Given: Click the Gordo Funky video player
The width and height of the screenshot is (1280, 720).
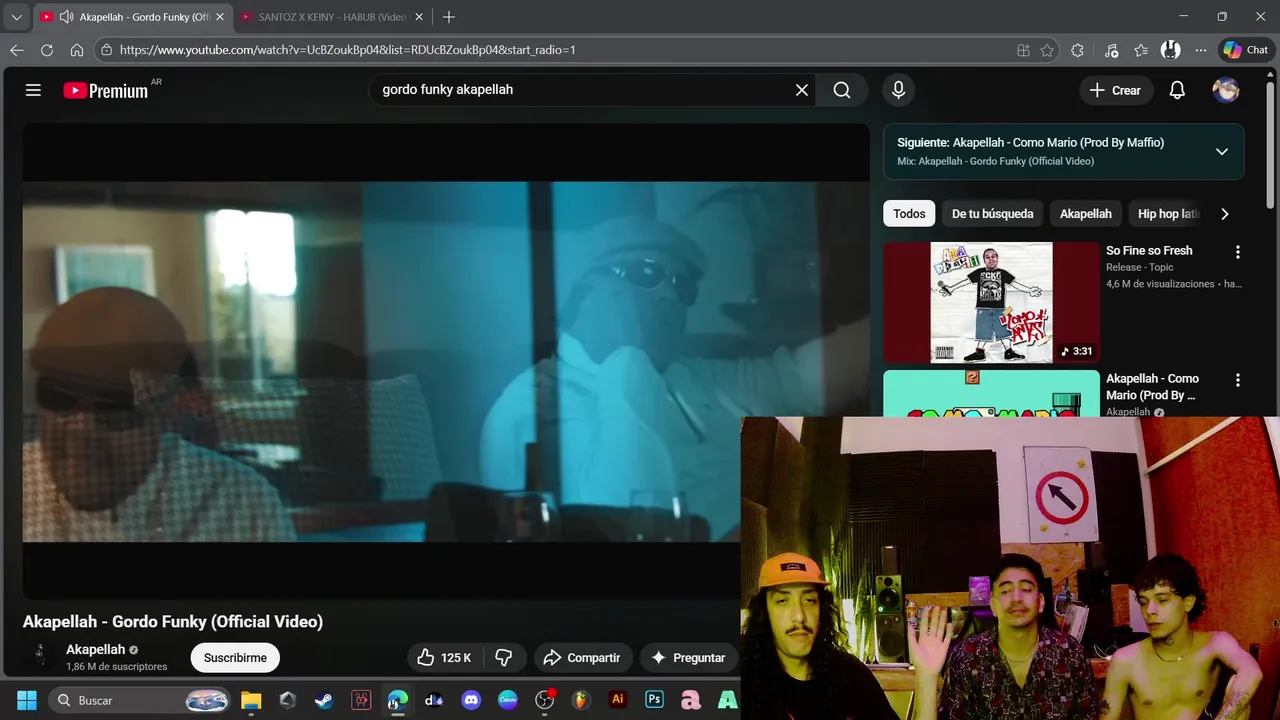Looking at the screenshot, I should click(446, 361).
